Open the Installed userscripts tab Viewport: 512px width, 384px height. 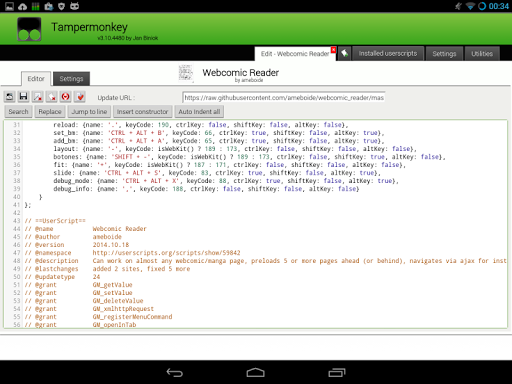point(388,54)
